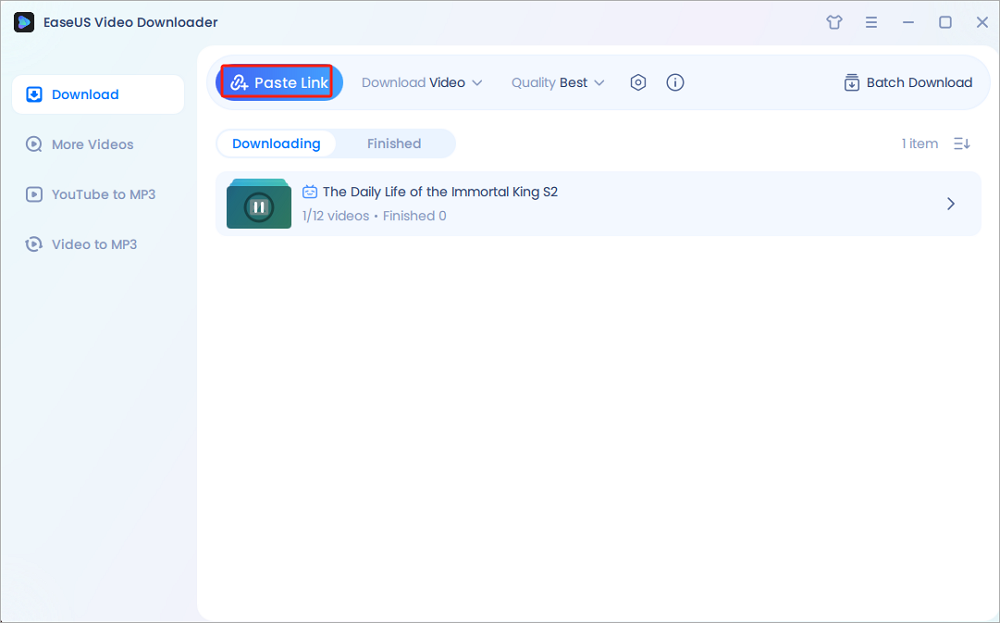Screen dimensions: 1000x623
Task: Open the Download section in the sidebar
Action: 98,94
